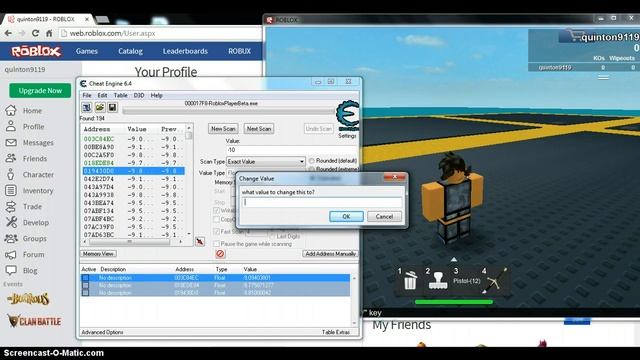This screenshot has height=360, width=640.
Task: Click the Inventory icon in sidebar
Action: click(x=11, y=190)
